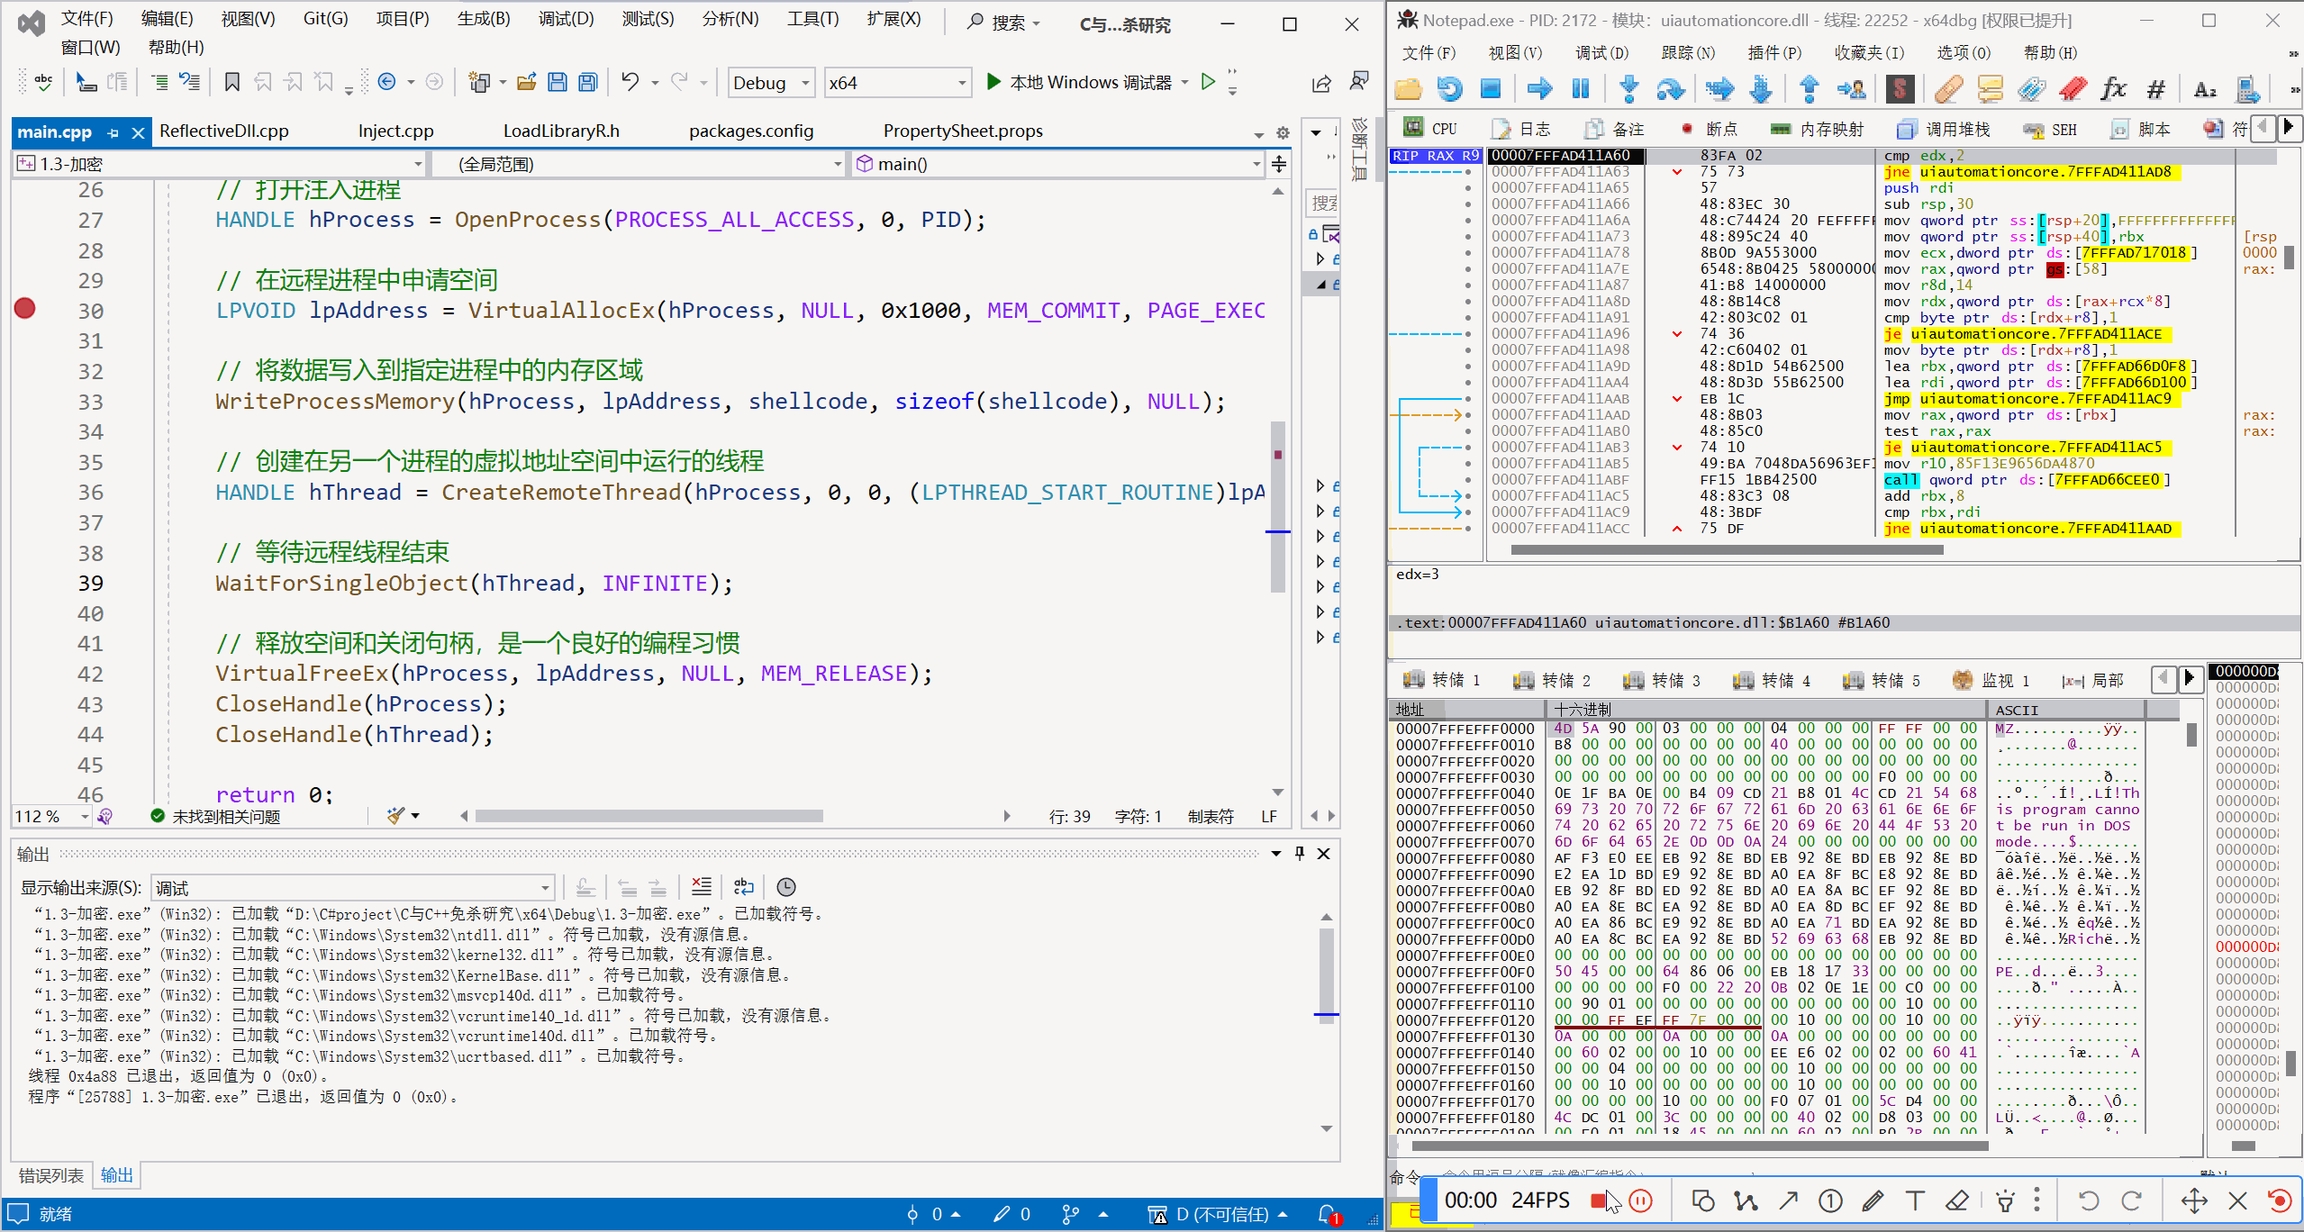Click x64dbg restart debugging icon

tap(1449, 89)
